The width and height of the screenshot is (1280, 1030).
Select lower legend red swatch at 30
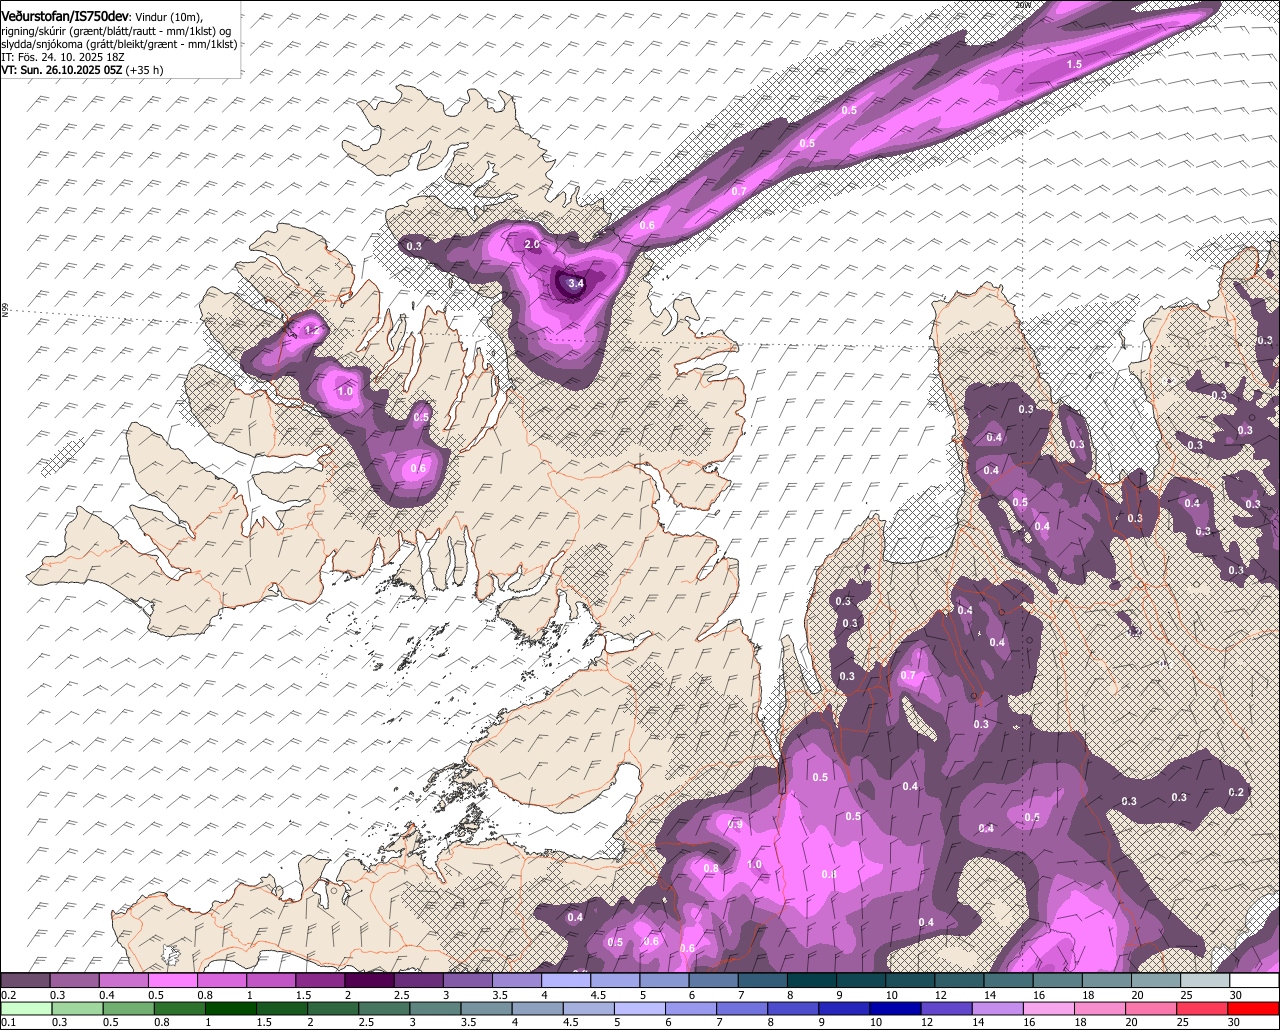point(1254,1008)
